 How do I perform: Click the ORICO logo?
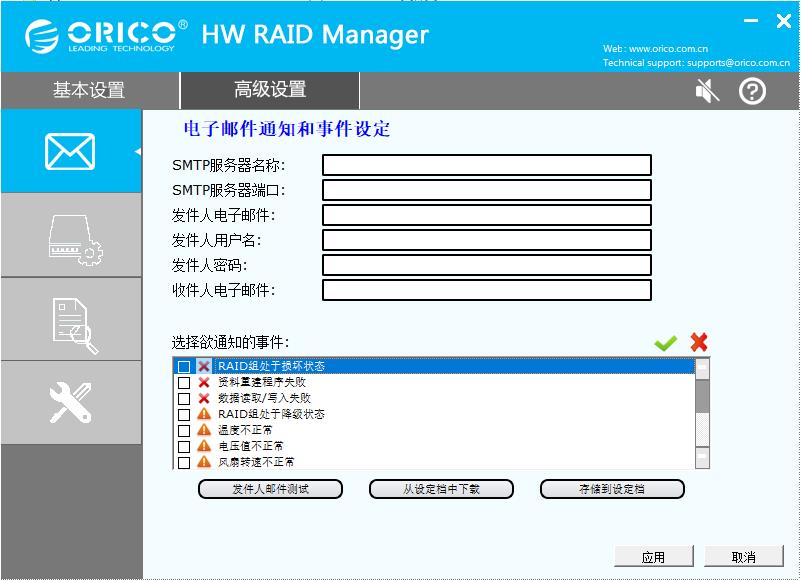[106, 36]
